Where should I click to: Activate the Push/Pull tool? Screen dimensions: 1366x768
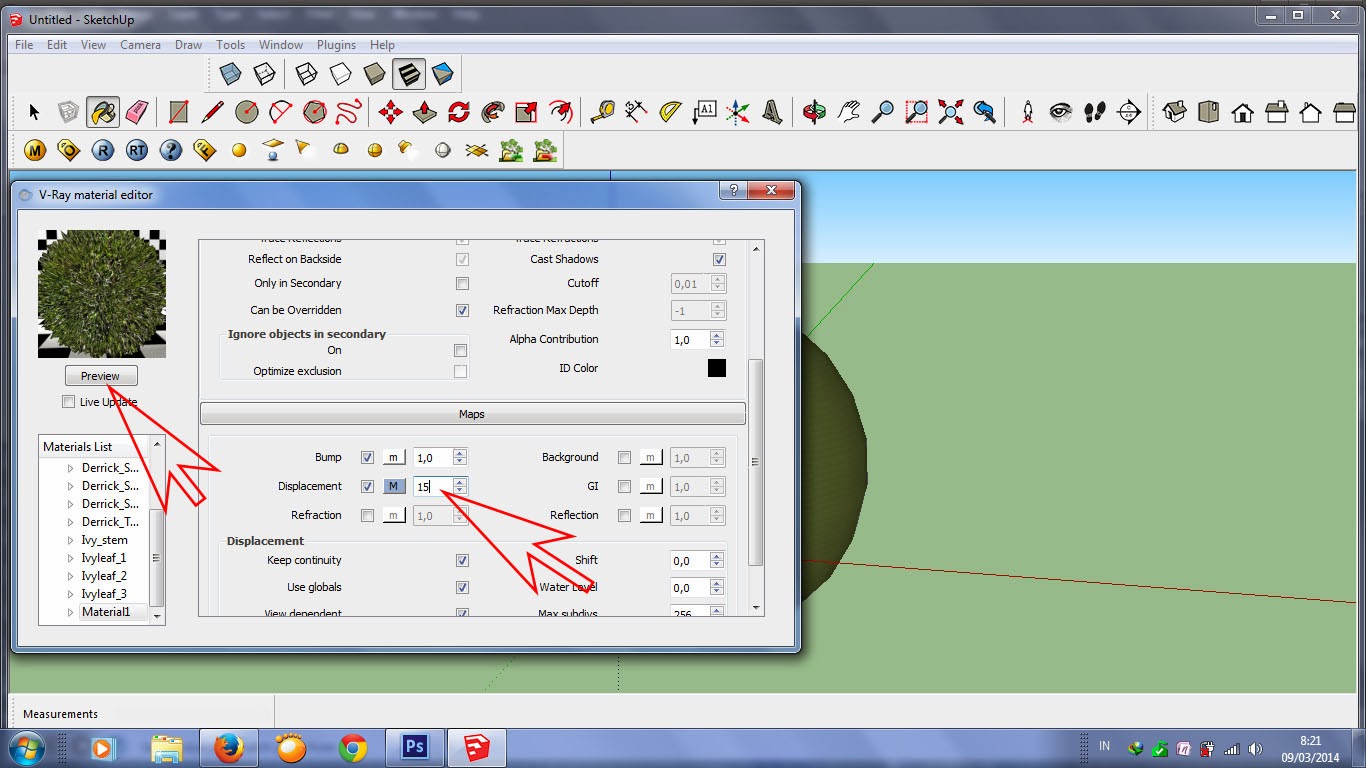tap(424, 112)
